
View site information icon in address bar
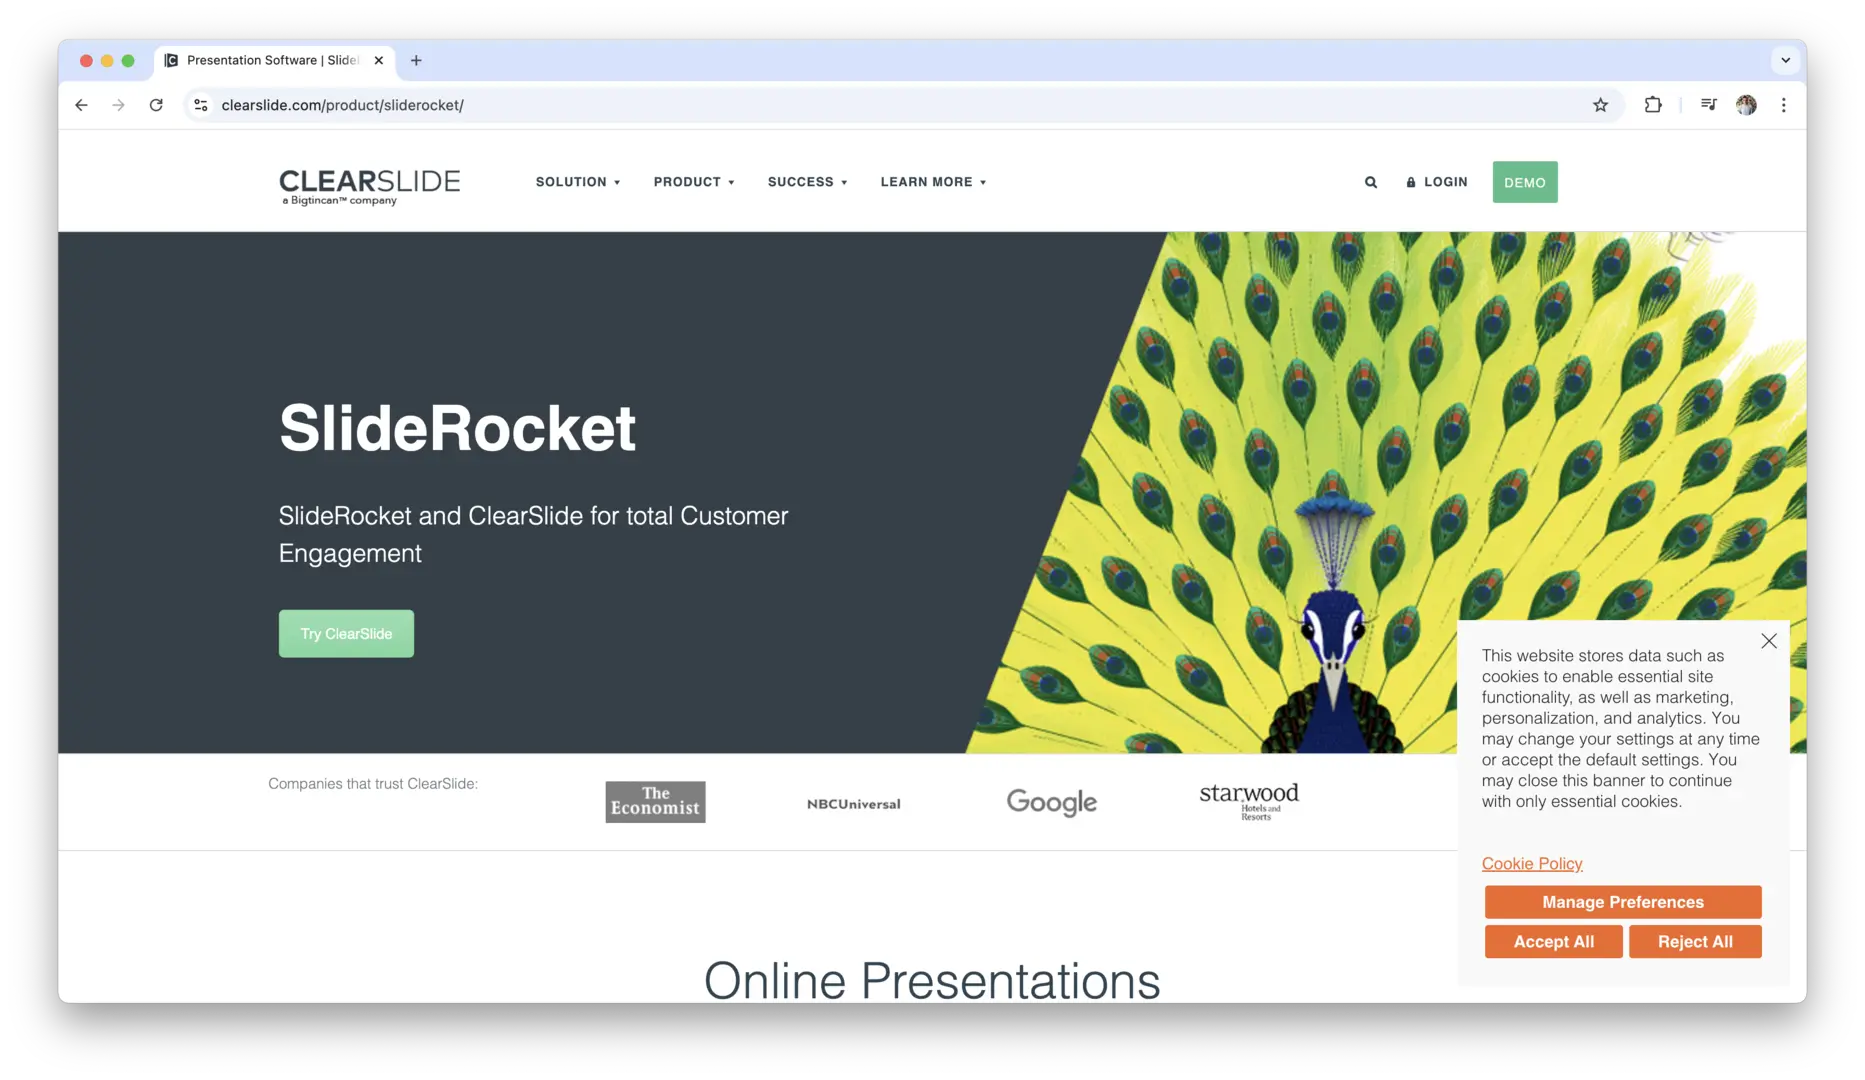point(201,105)
